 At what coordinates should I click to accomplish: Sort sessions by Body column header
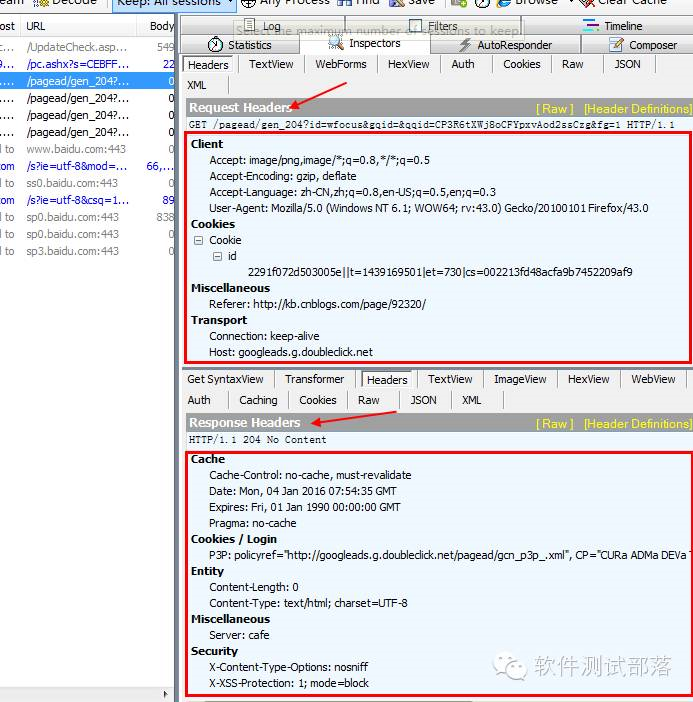156,26
